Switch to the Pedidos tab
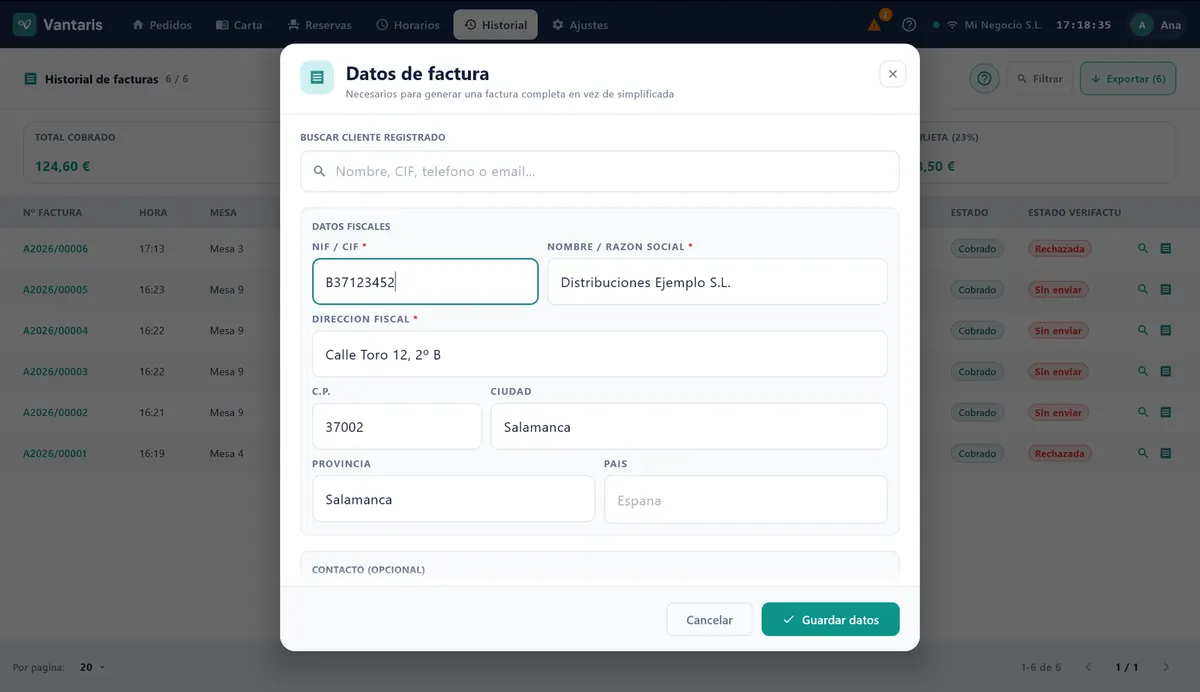1200x692 pixels. [x=162, y=25]
